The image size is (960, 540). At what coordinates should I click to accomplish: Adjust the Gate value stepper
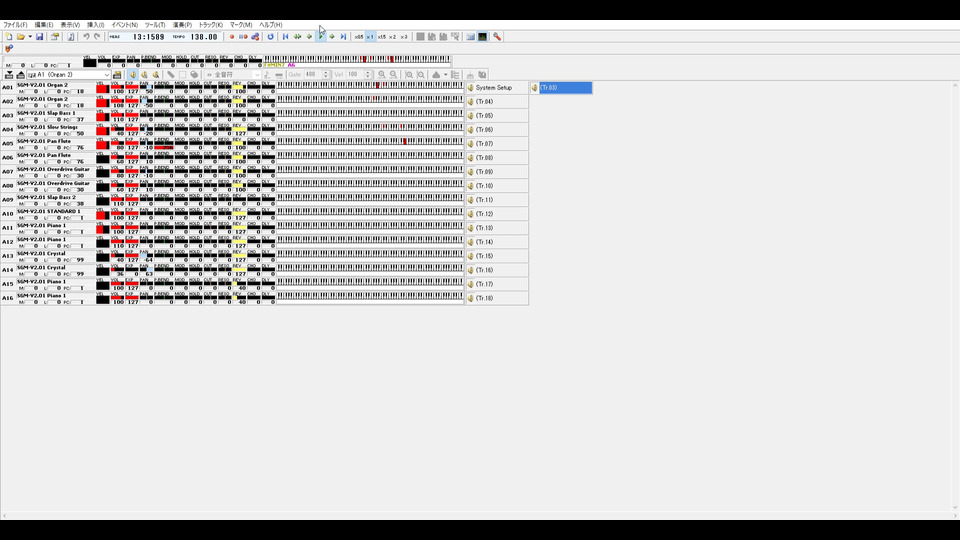click(x=326, y=75)
